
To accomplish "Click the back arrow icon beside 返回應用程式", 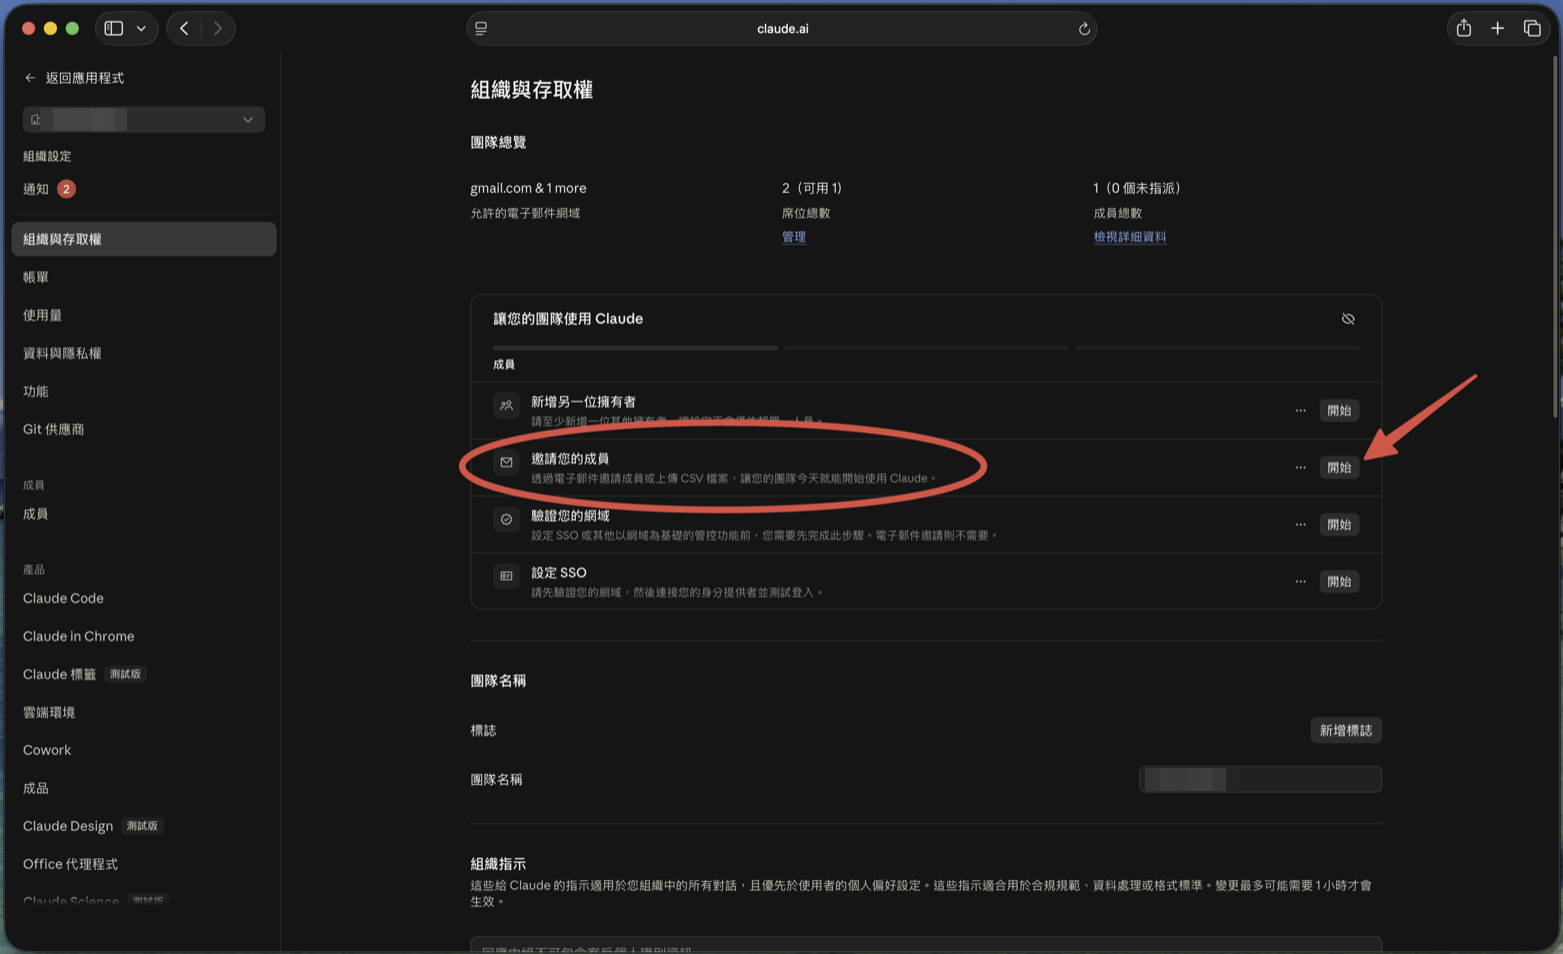I will pyautogui.click(x=30, y=78).
